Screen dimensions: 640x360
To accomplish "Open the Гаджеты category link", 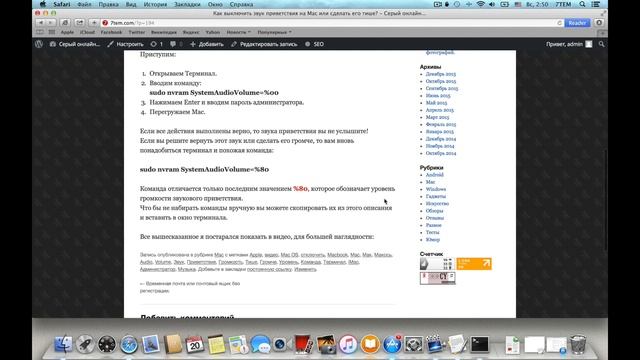I will [x=436, y=196].
